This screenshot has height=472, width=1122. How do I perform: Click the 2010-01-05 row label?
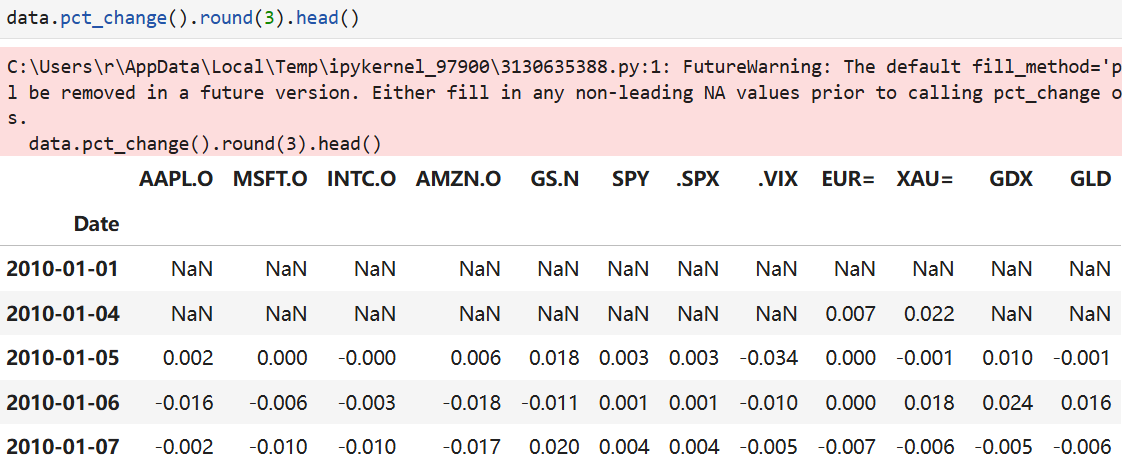pyautogui.click(x=62, y=358)
